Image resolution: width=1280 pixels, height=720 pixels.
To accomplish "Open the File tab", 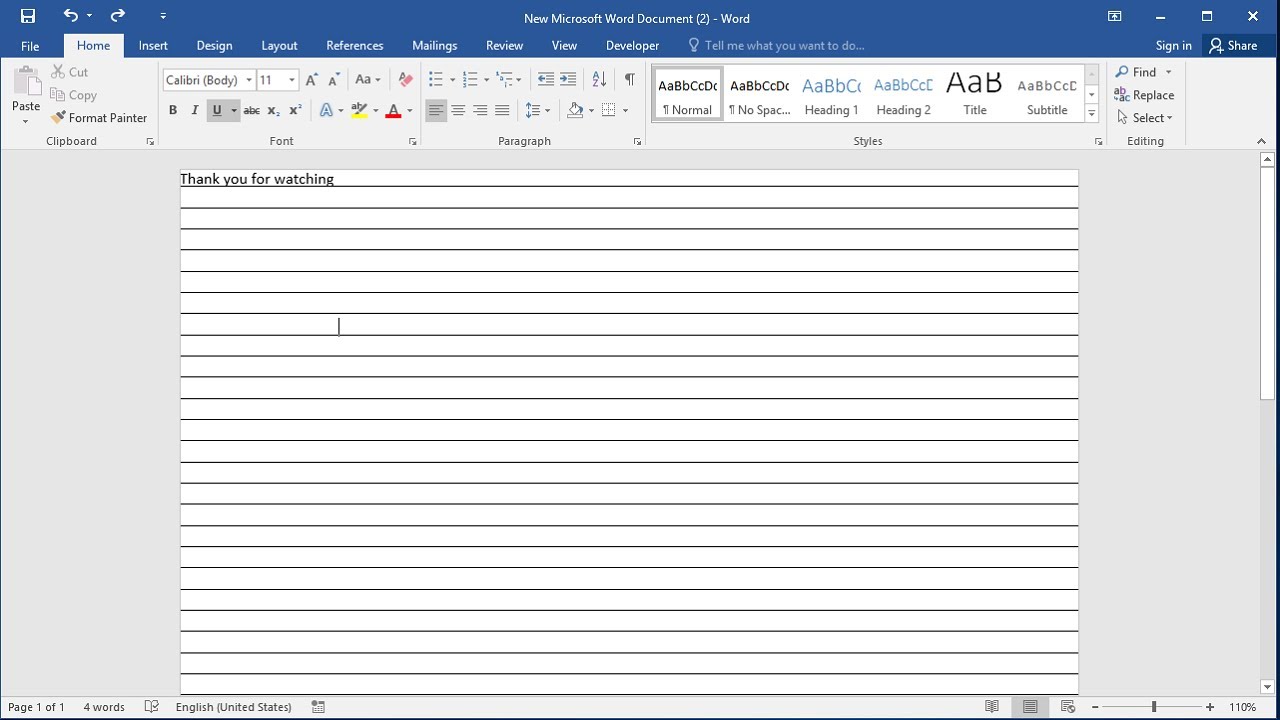I will [30, 45].
